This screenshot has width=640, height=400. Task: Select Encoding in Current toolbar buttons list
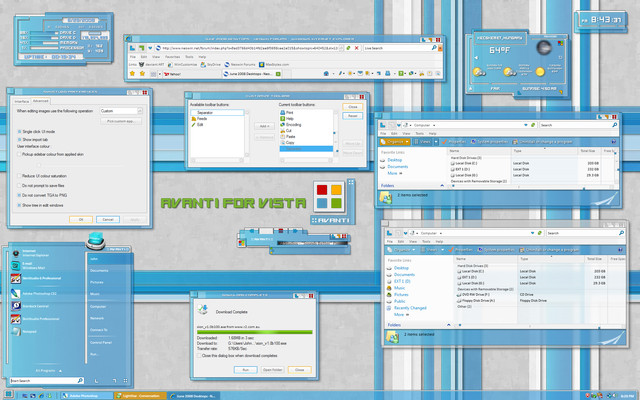(293, 124)
